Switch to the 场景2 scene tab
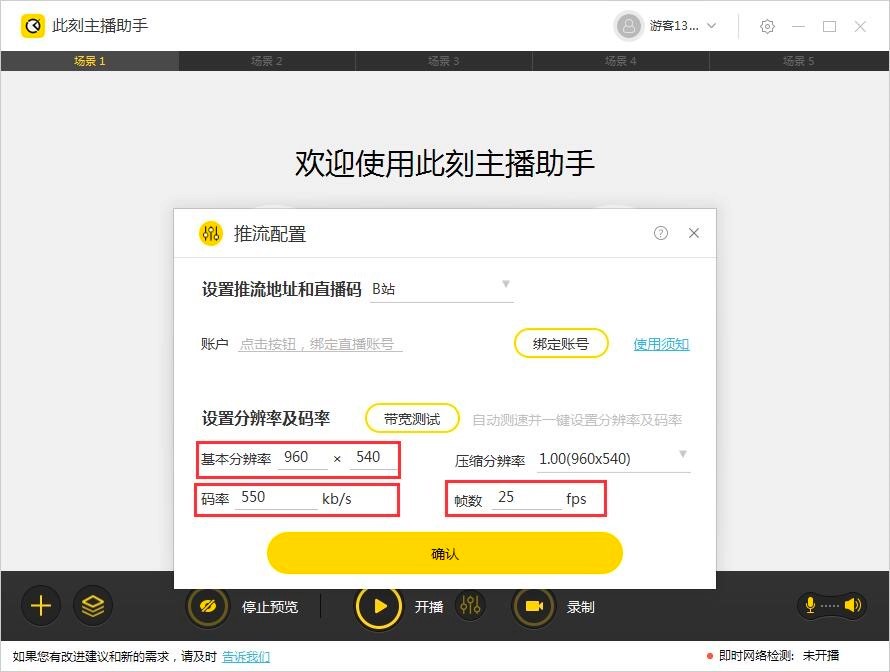 tap(266, 60)
